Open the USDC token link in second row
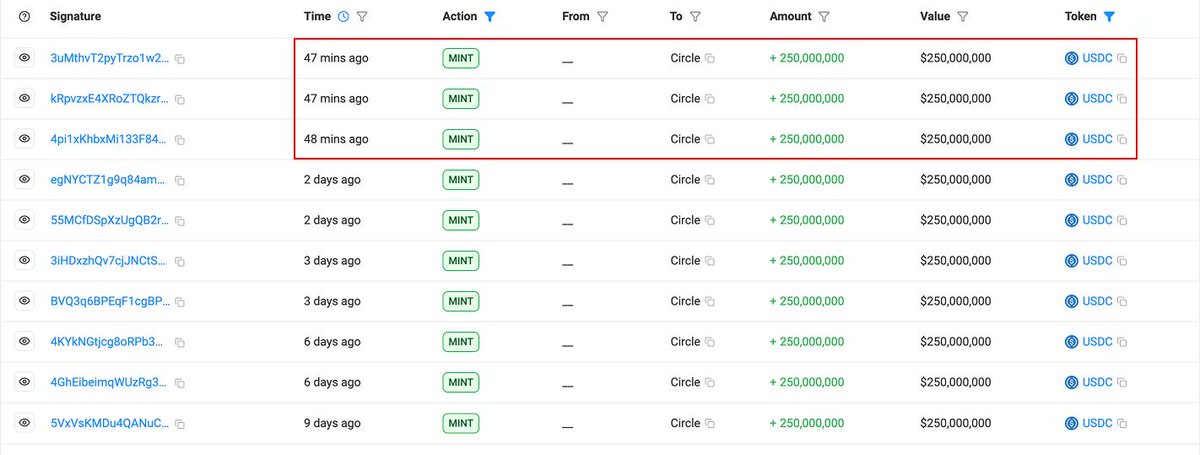Image resolution: width=1200 pixels, height=455 pixels. pyautogui.click(x=1097, y=99)
